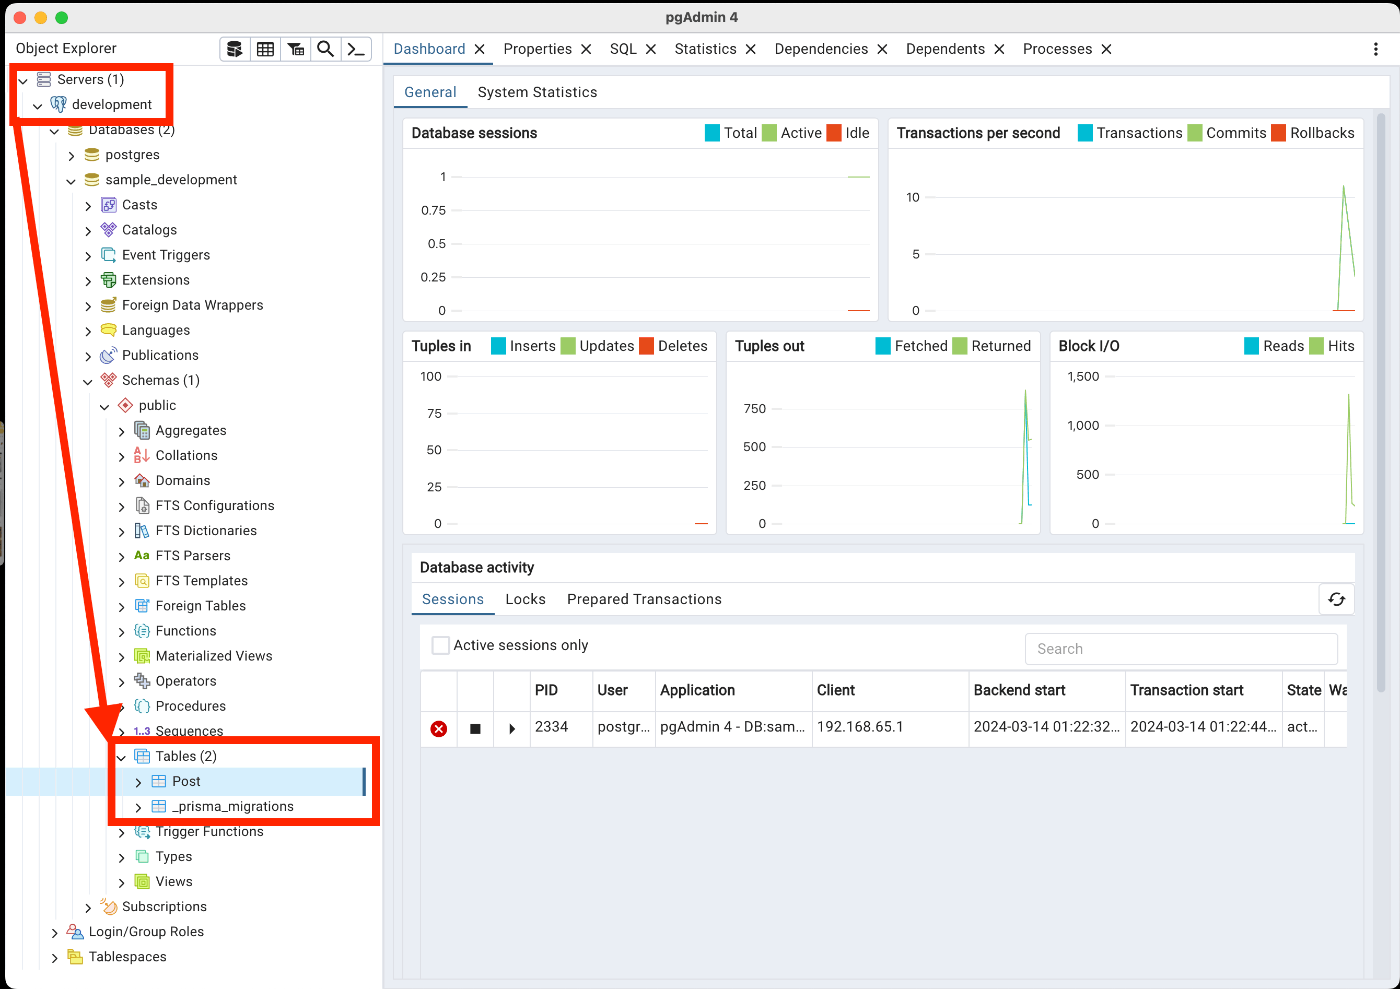Click the Extensions node icon
The height and width of the screenshot is (989, 1400).
coord(109,280)
